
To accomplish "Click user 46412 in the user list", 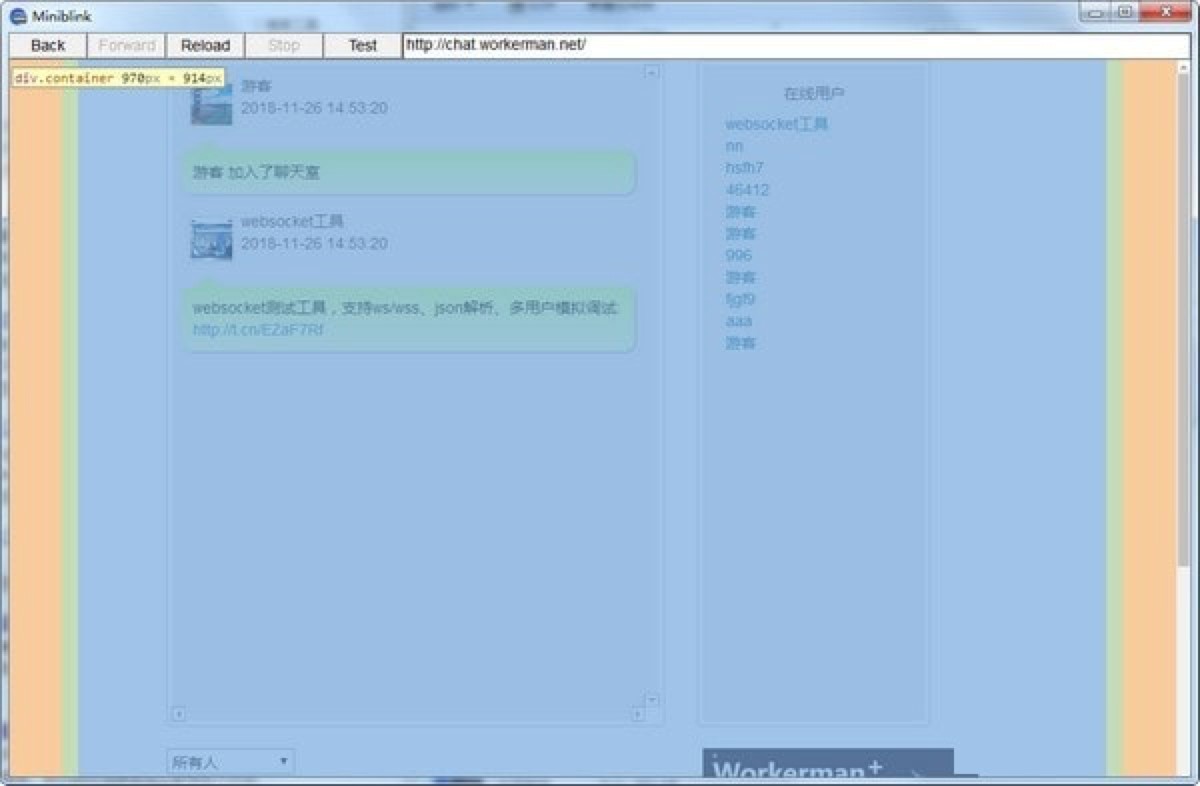I will coord(747,189).
